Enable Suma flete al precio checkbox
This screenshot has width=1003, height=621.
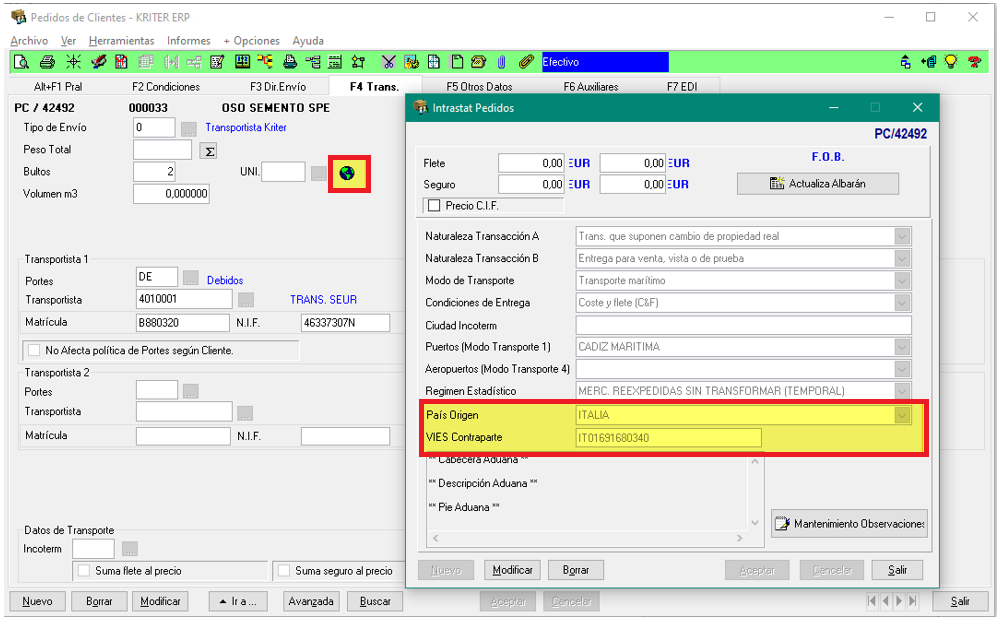point(84,570)
